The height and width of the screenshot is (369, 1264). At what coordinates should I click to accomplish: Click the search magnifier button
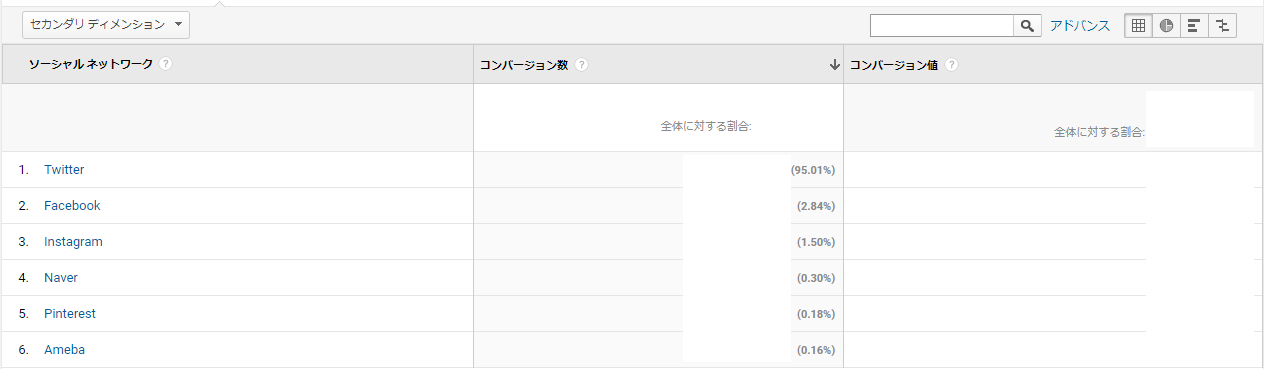coord(1028,26)
